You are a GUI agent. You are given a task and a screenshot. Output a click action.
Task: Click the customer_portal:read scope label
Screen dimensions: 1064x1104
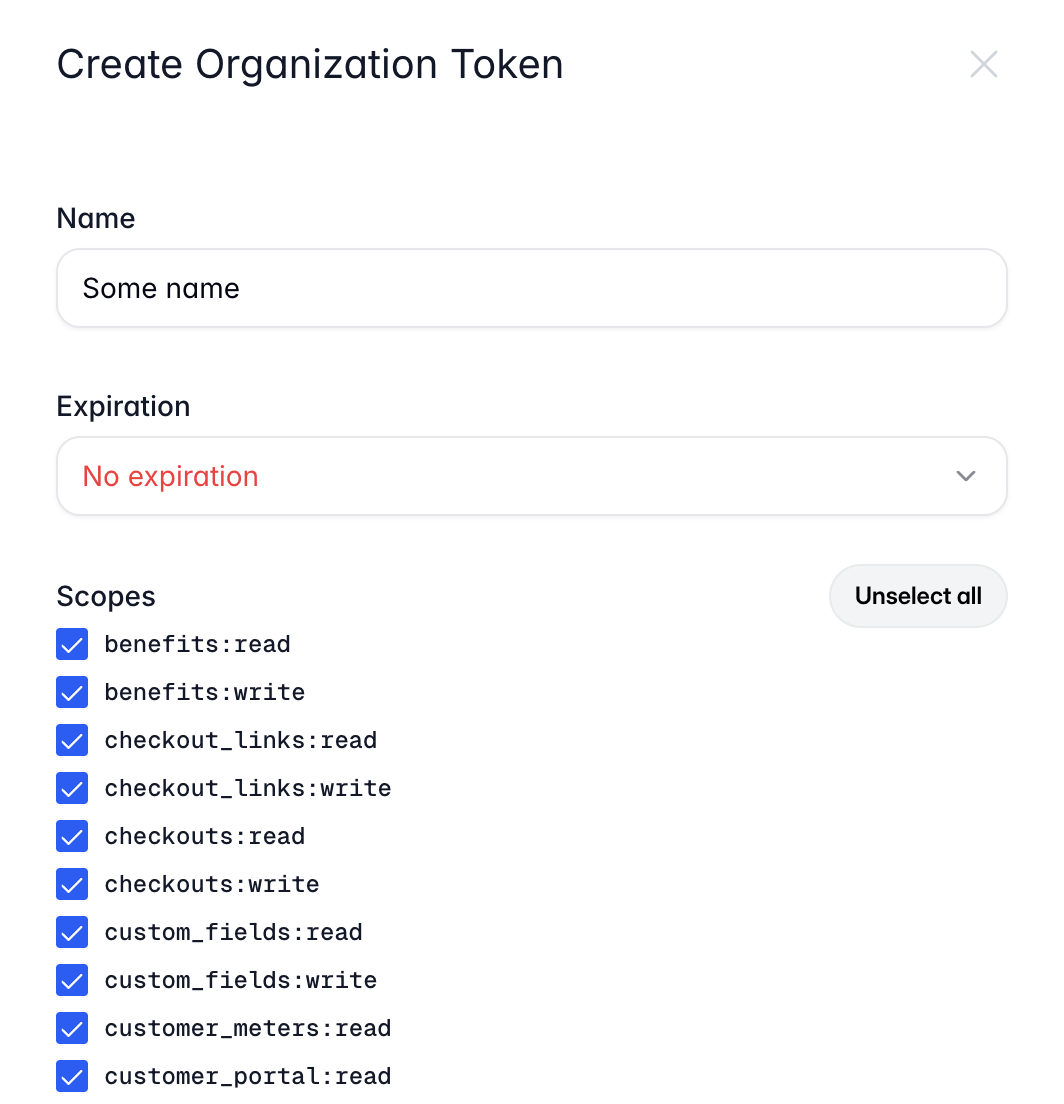pos(248,1076)
